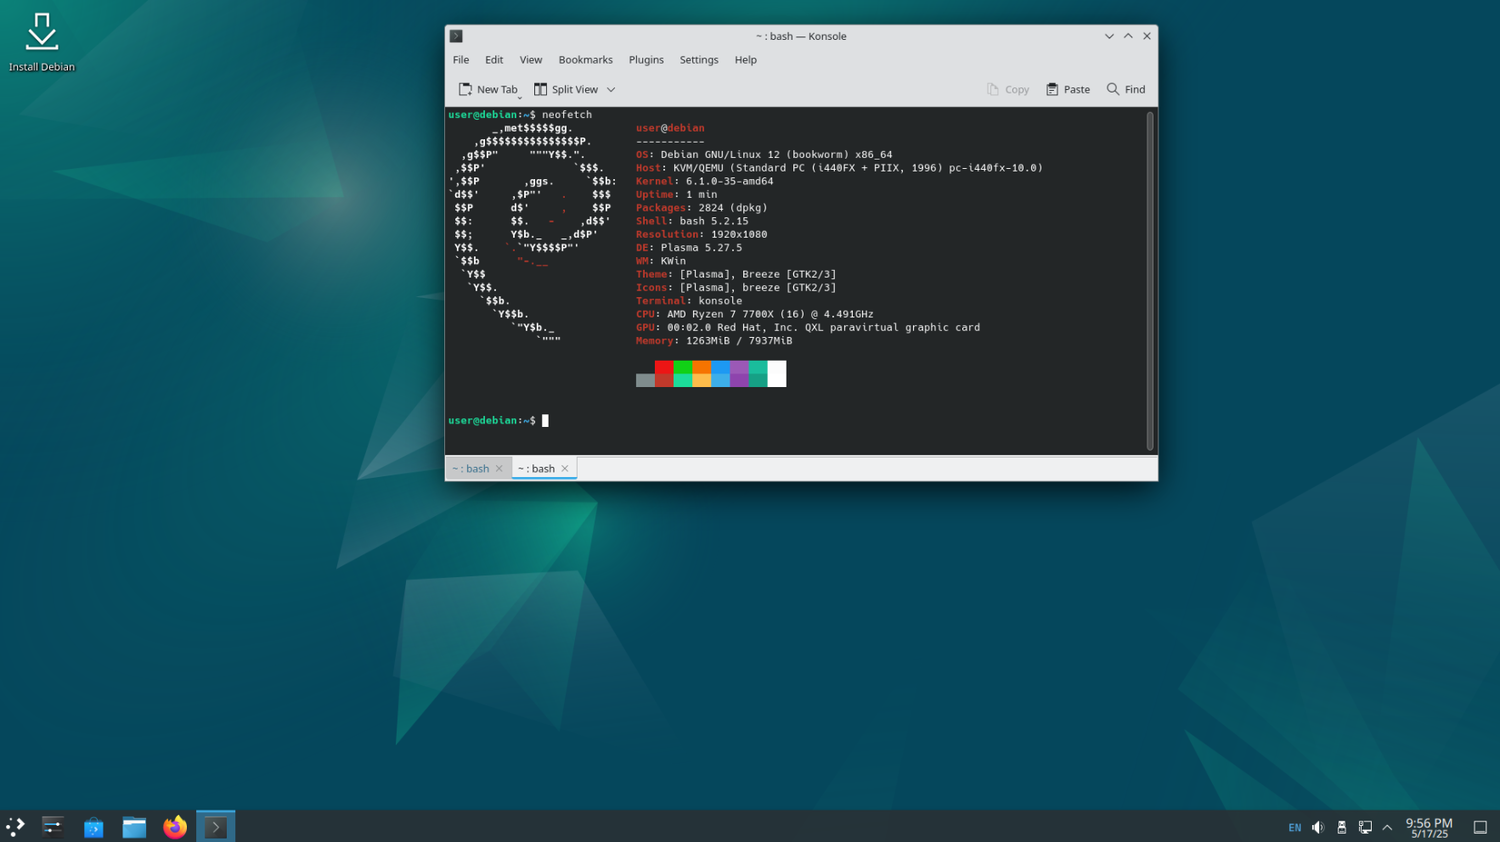This screenshot has width=1500, height=842.
Task: Maximize the Konsole window
Action: [1128, 36]
